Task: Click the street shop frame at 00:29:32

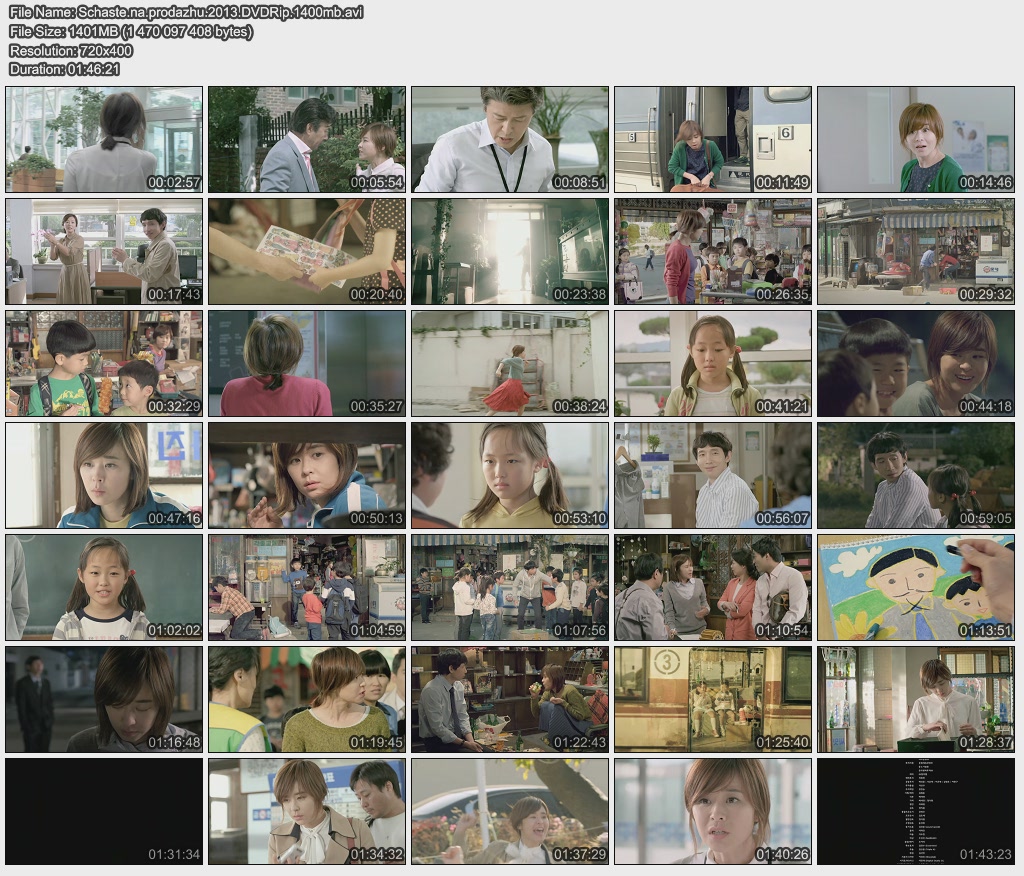Action: coord(916,251)
